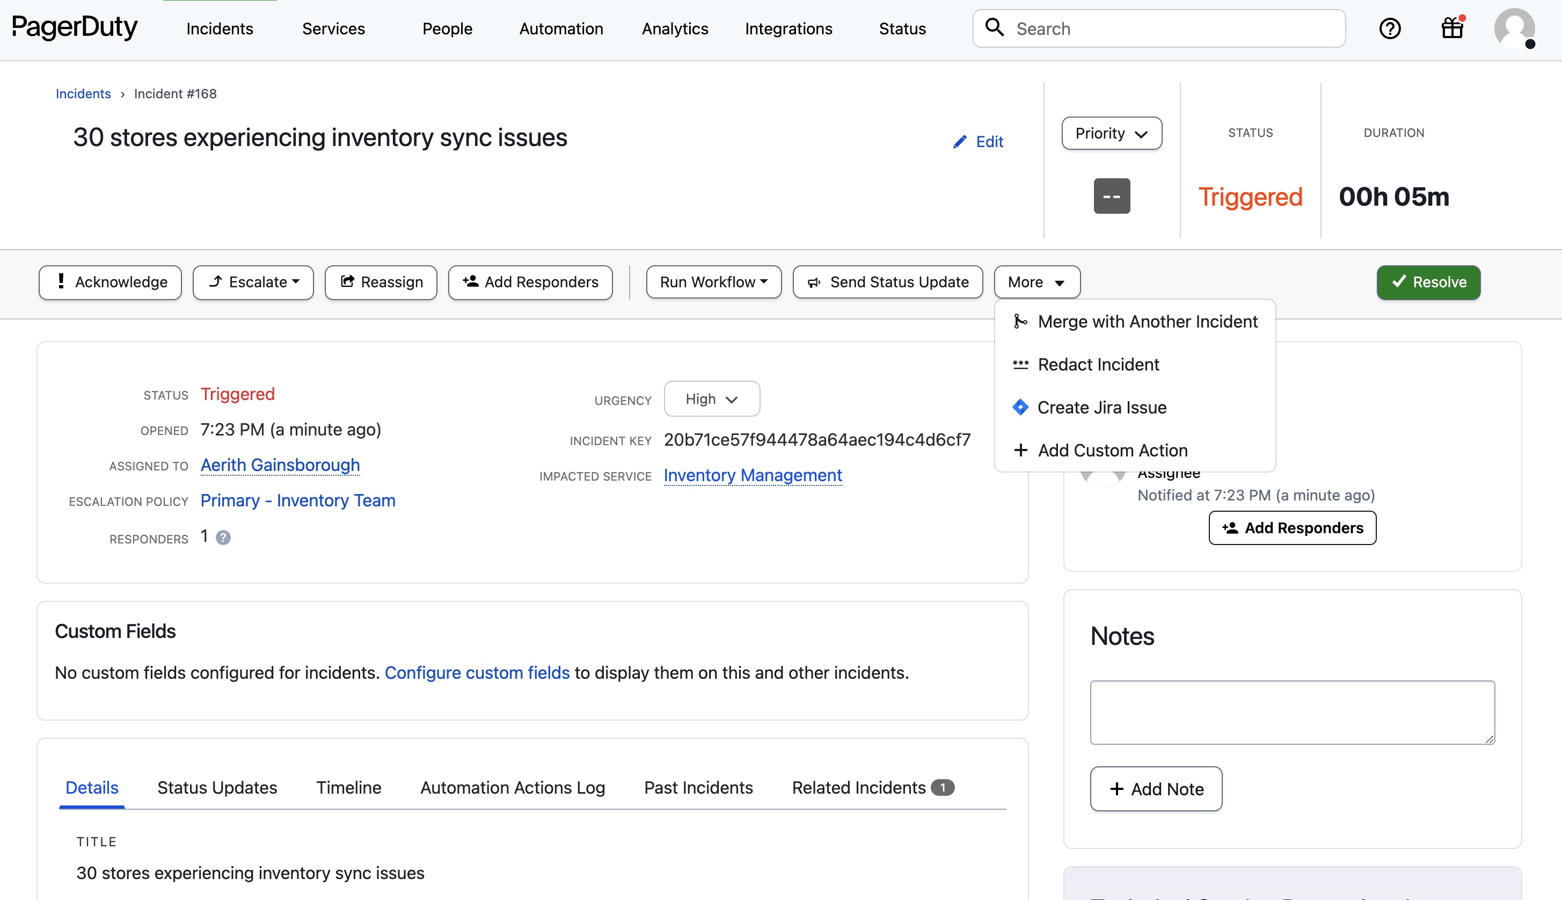Open the help question mark icon
The image size is (1562, 900).
point(1390,29)
